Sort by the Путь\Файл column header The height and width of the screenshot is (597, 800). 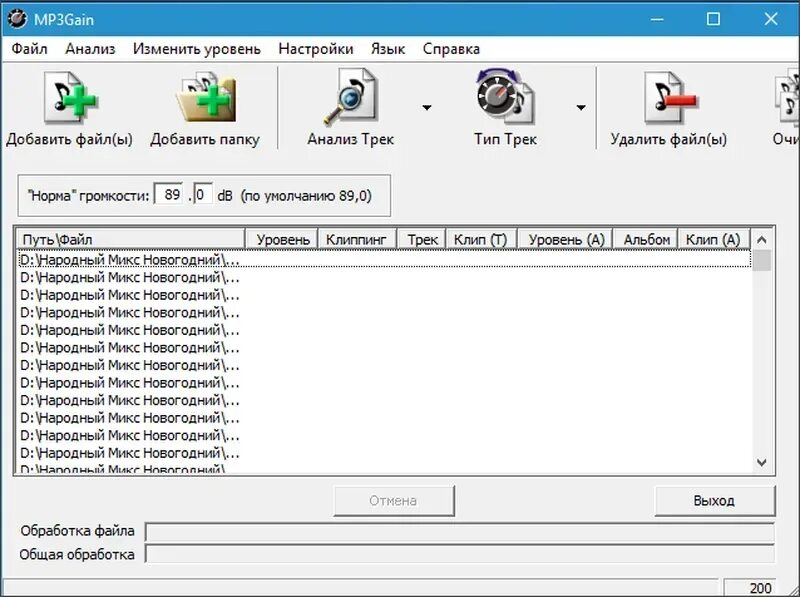click(131, 239)
